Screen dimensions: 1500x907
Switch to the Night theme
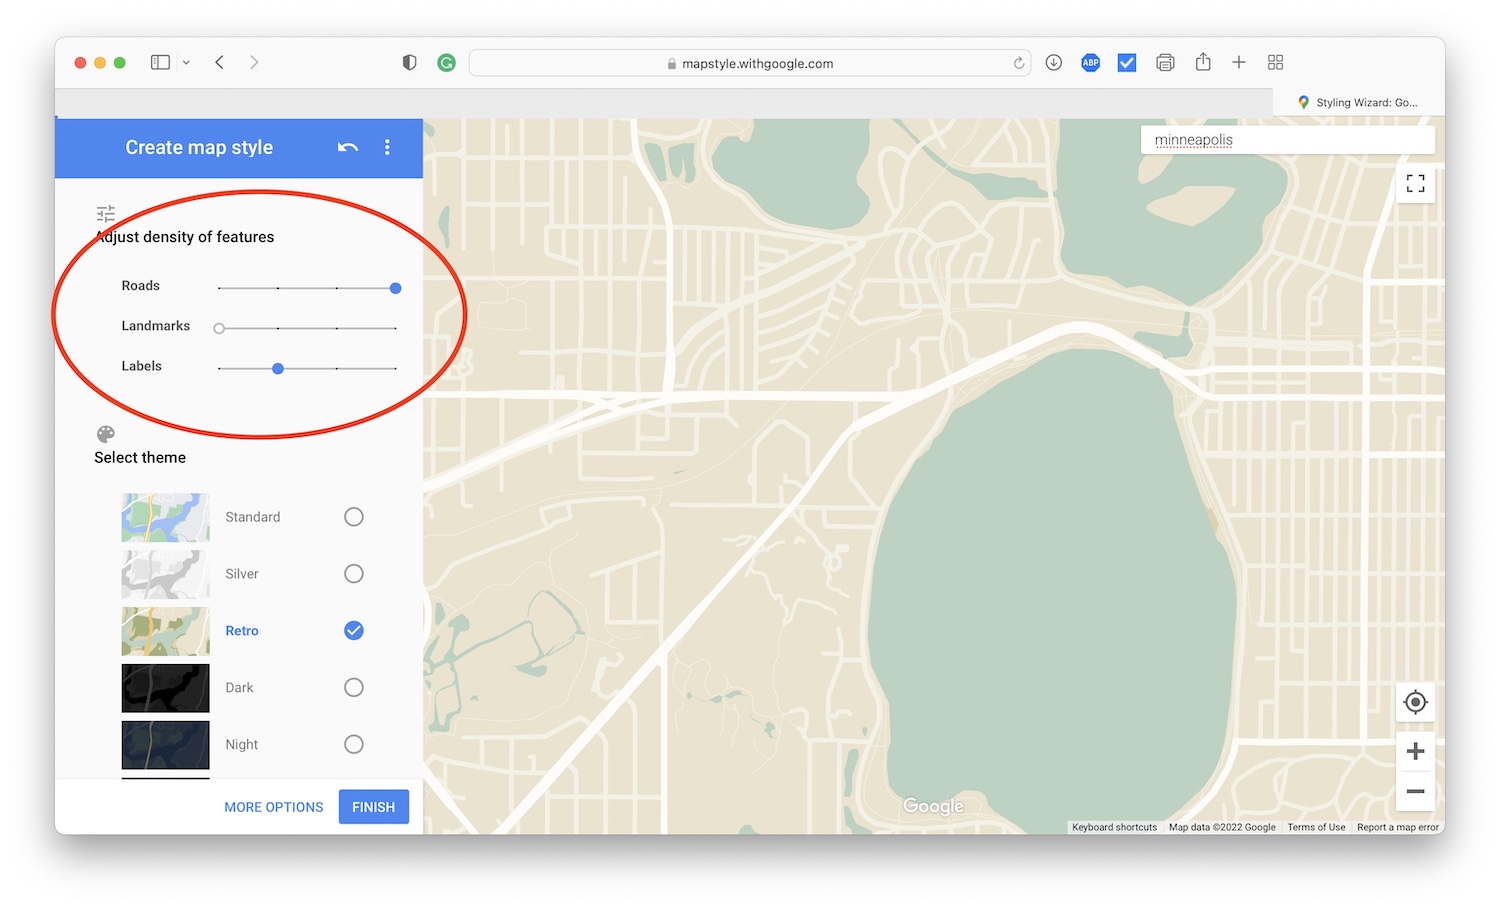(353, 744)
